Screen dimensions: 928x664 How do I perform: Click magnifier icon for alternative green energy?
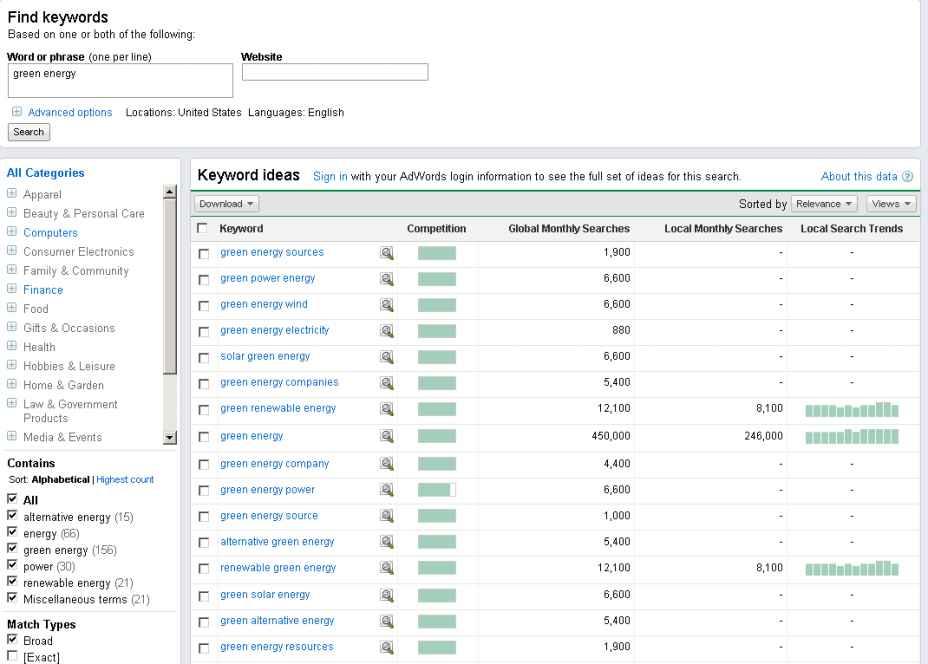pos(387,542)
